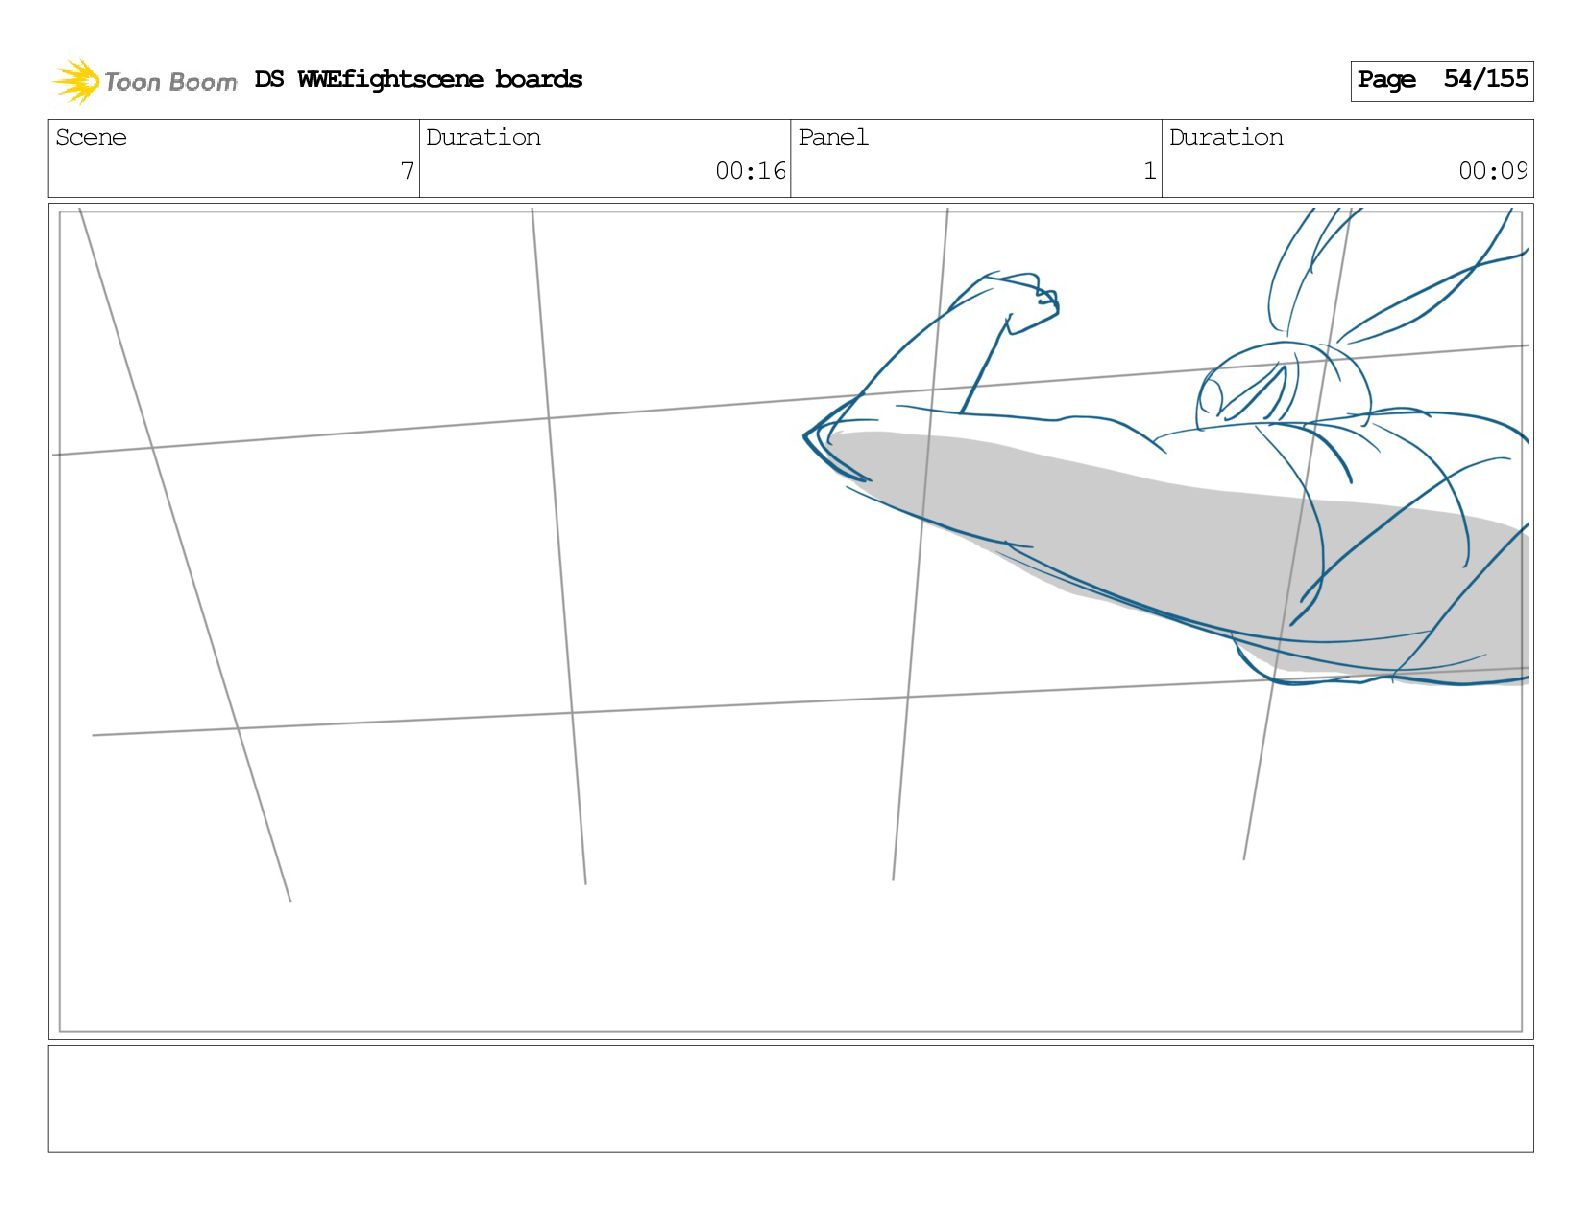Select the panel number '1'
Viewport: 1584px width, 1224px height.
click(x=1150, y=171)
